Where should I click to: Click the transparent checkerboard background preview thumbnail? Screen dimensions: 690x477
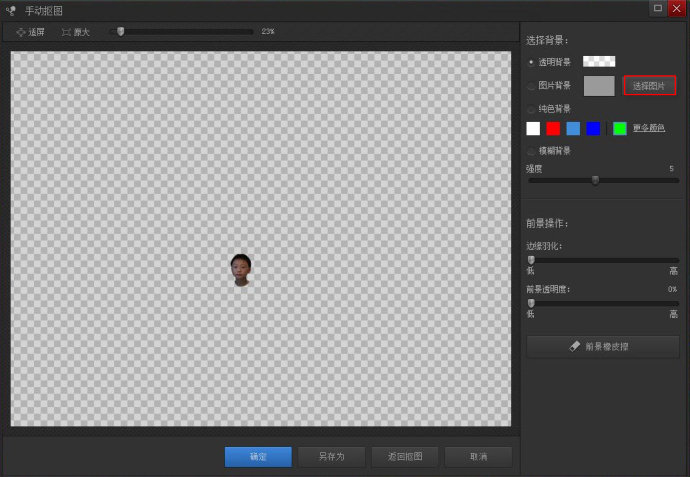coord(599,62)
